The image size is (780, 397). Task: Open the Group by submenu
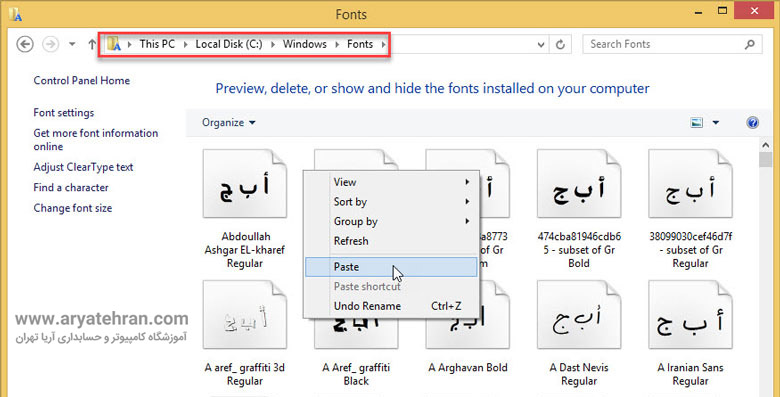tap(391, 221)
